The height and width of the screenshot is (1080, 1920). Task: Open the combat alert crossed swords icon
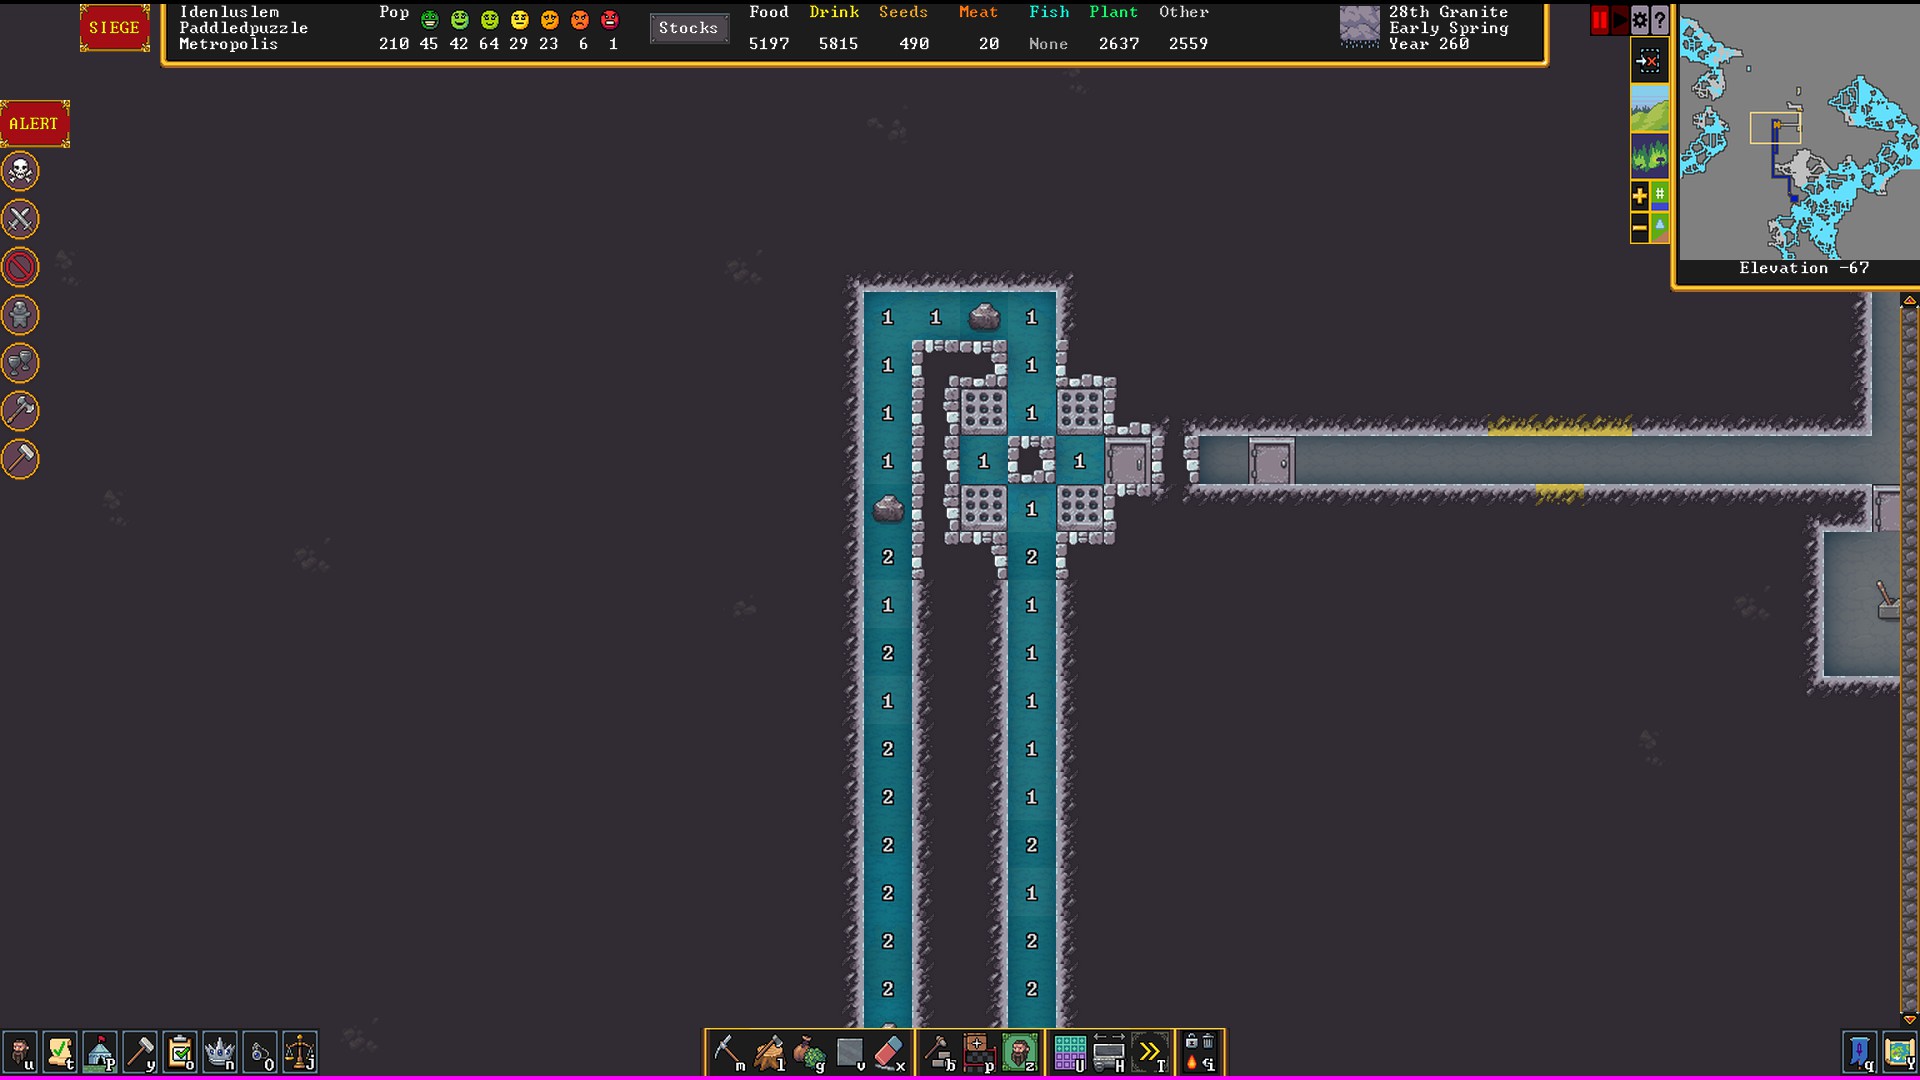pyautogui.click(x=20, y=219)
